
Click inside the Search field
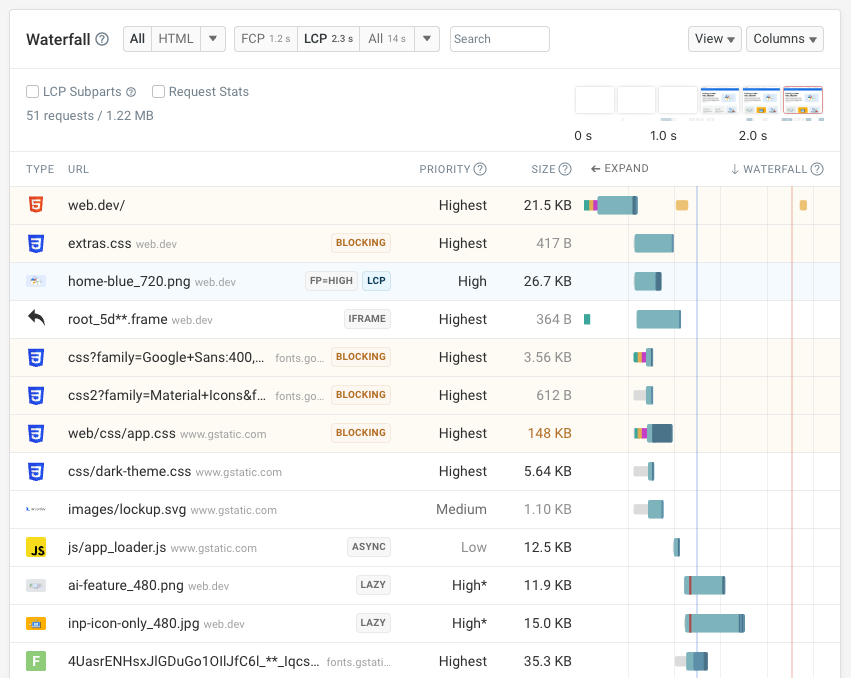tap(499, 39)
